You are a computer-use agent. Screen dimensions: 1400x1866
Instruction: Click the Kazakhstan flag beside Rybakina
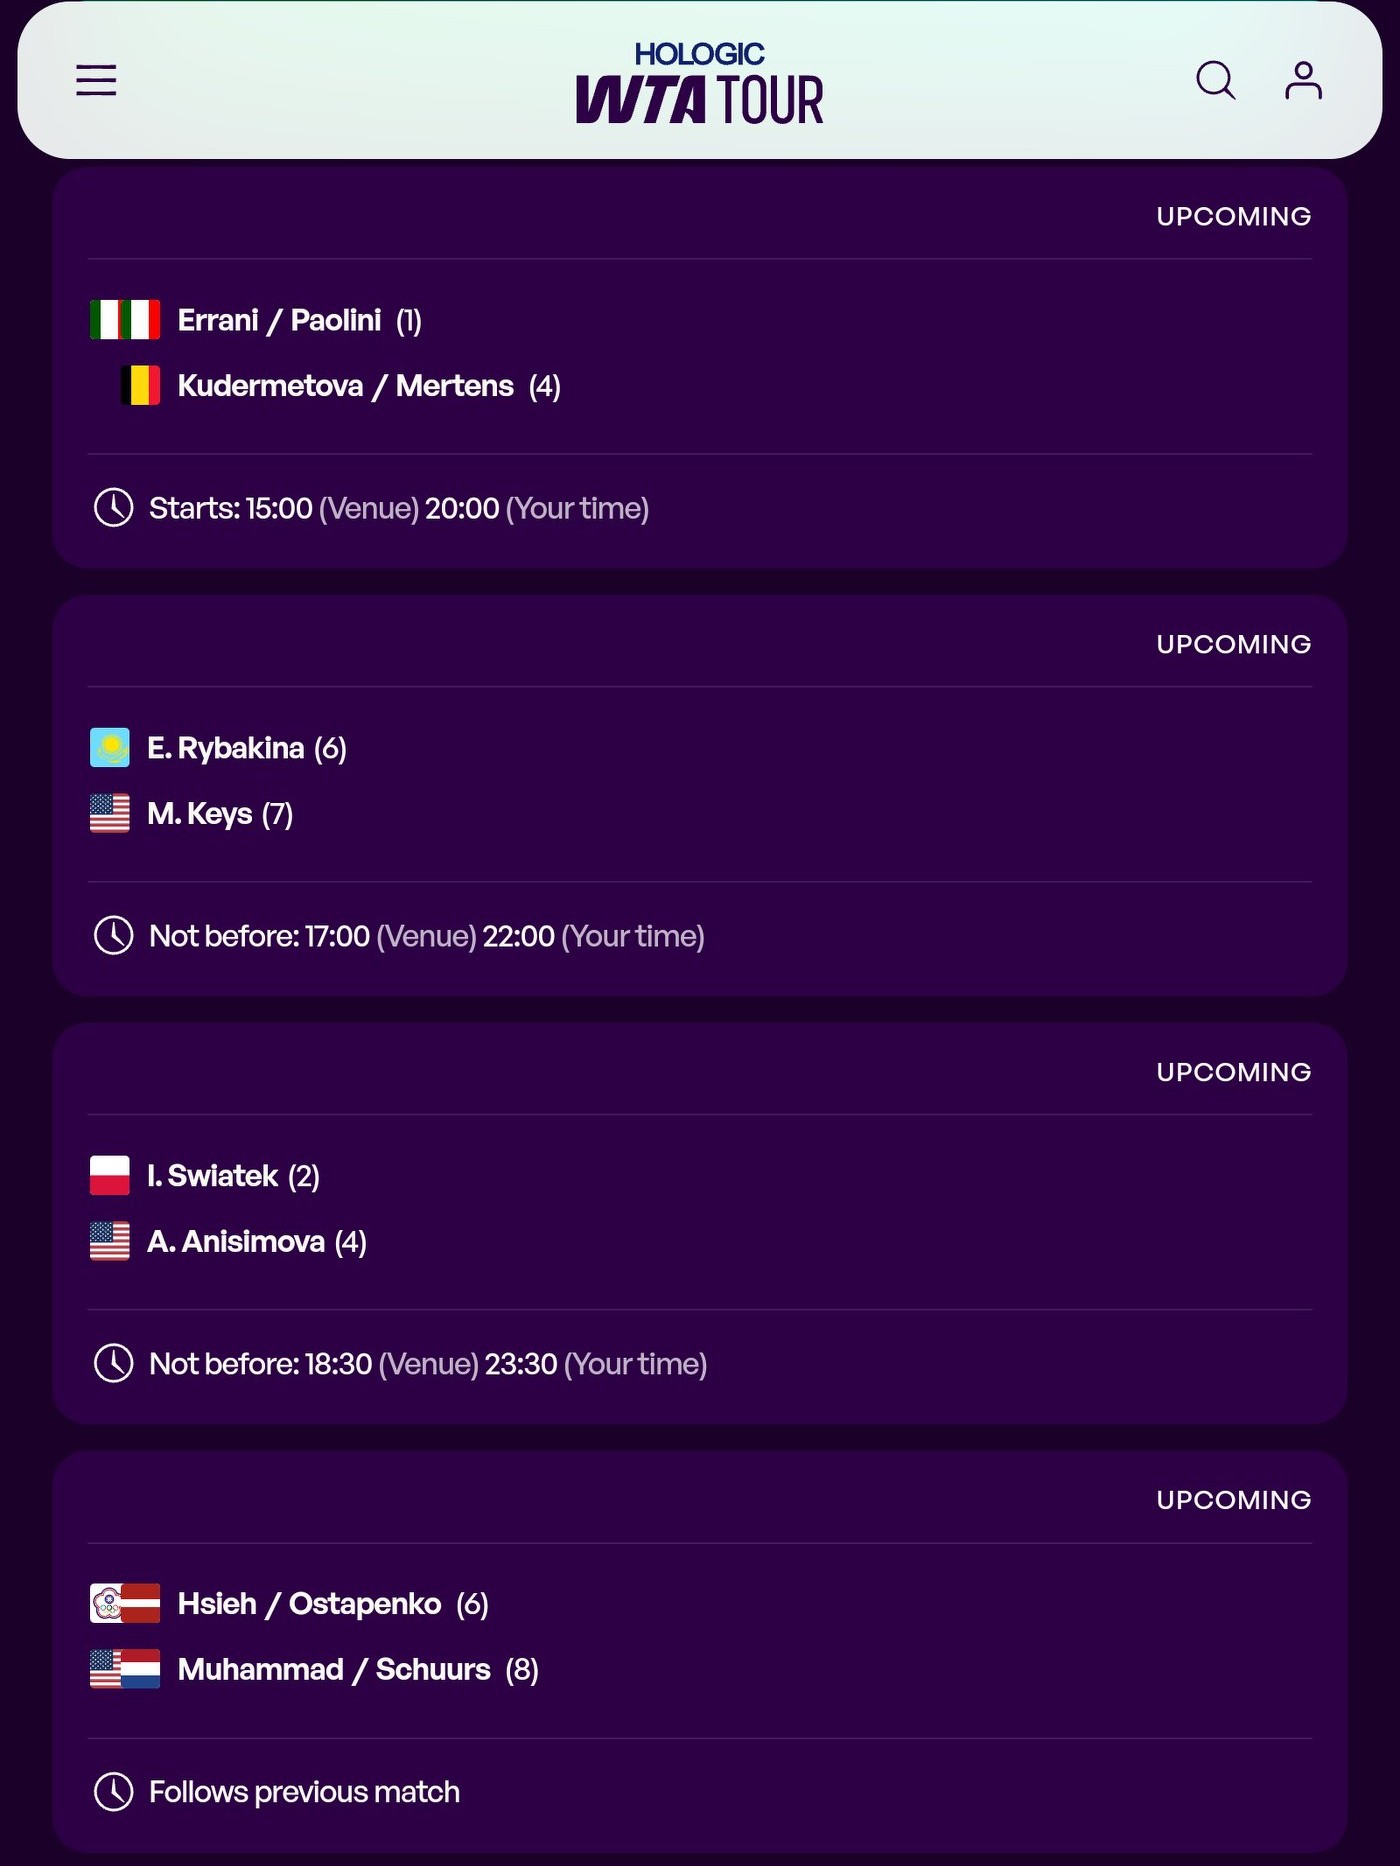(110, 748)
